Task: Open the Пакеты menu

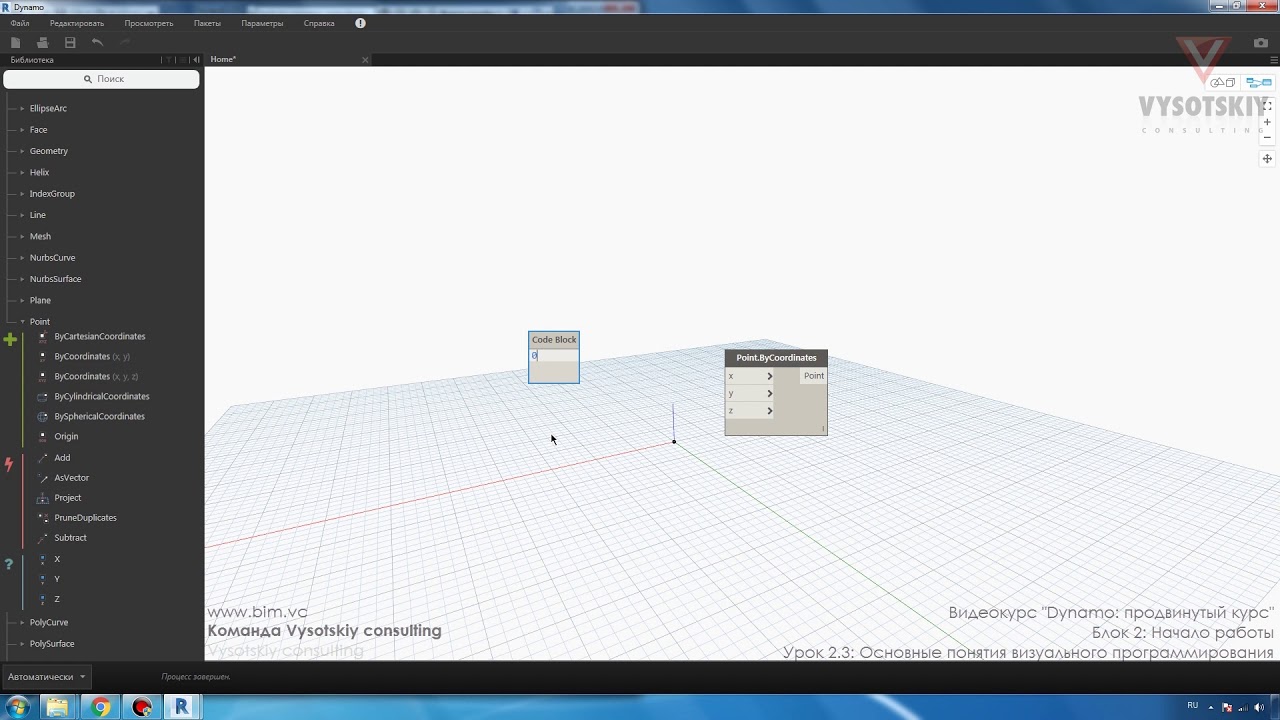Action: (207, 23)
